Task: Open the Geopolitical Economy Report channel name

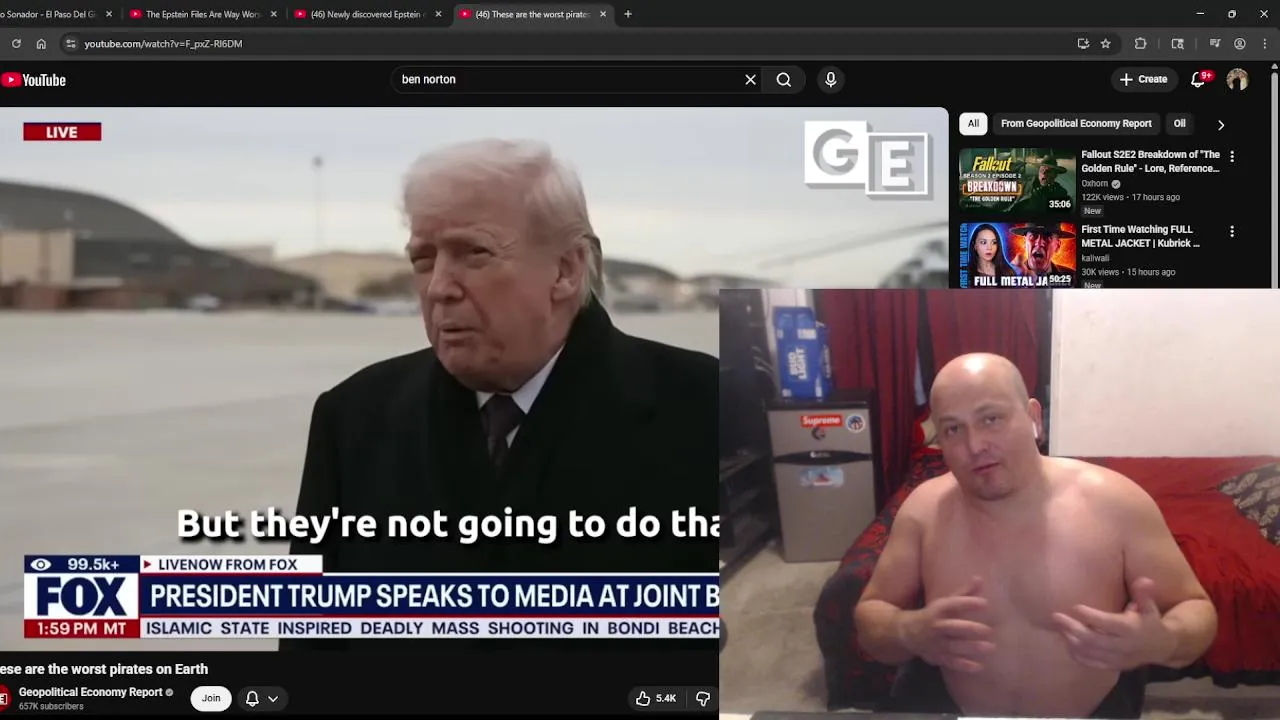Action: click(90, 692)
